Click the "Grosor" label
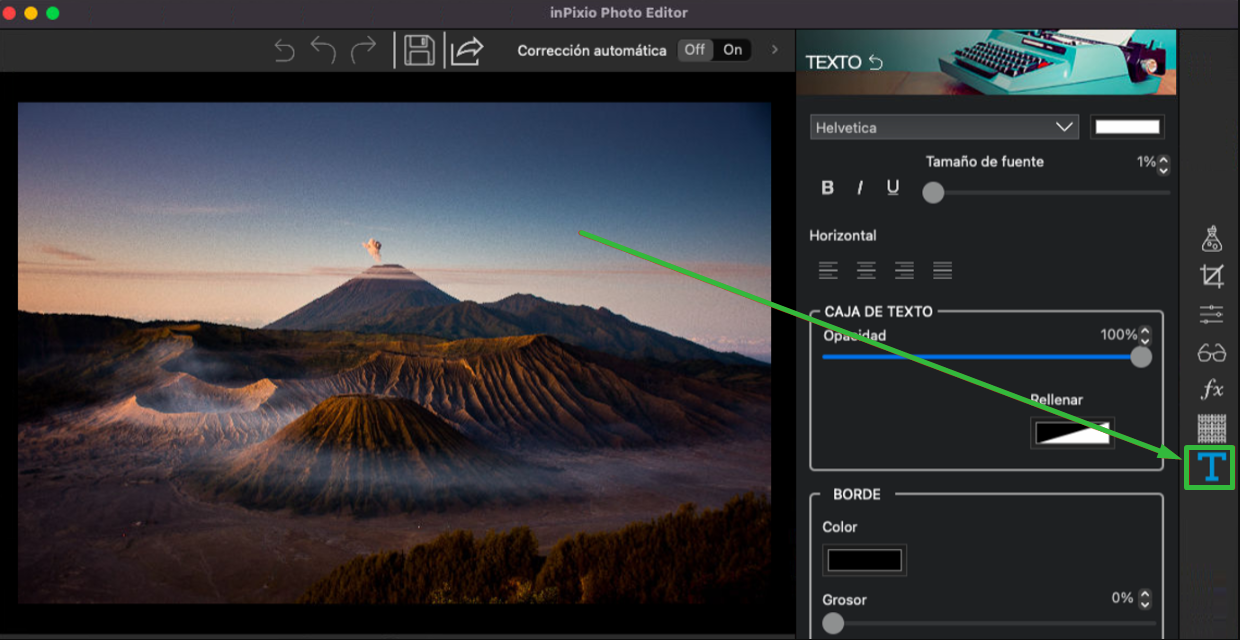This screenshot has width=1240, height=640. click(x=845, y=599)
